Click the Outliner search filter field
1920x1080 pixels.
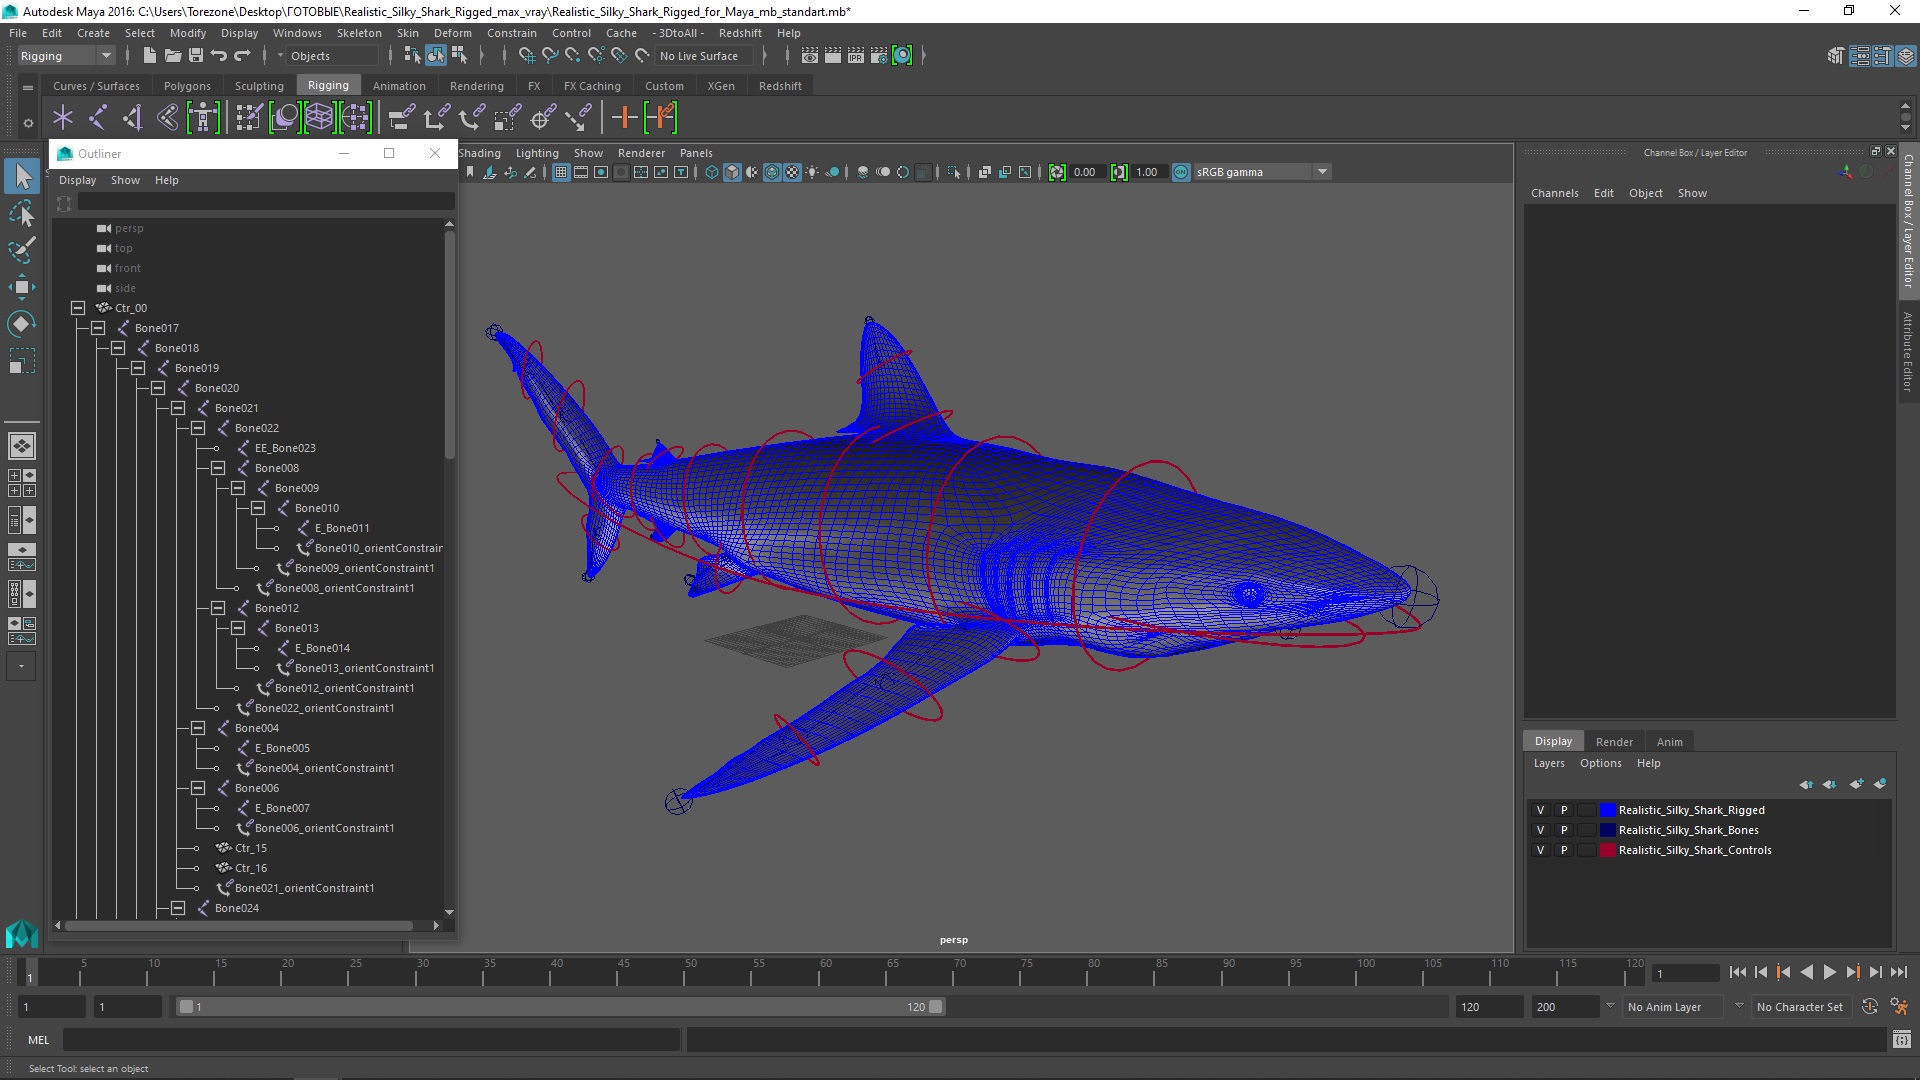[266, 203]
